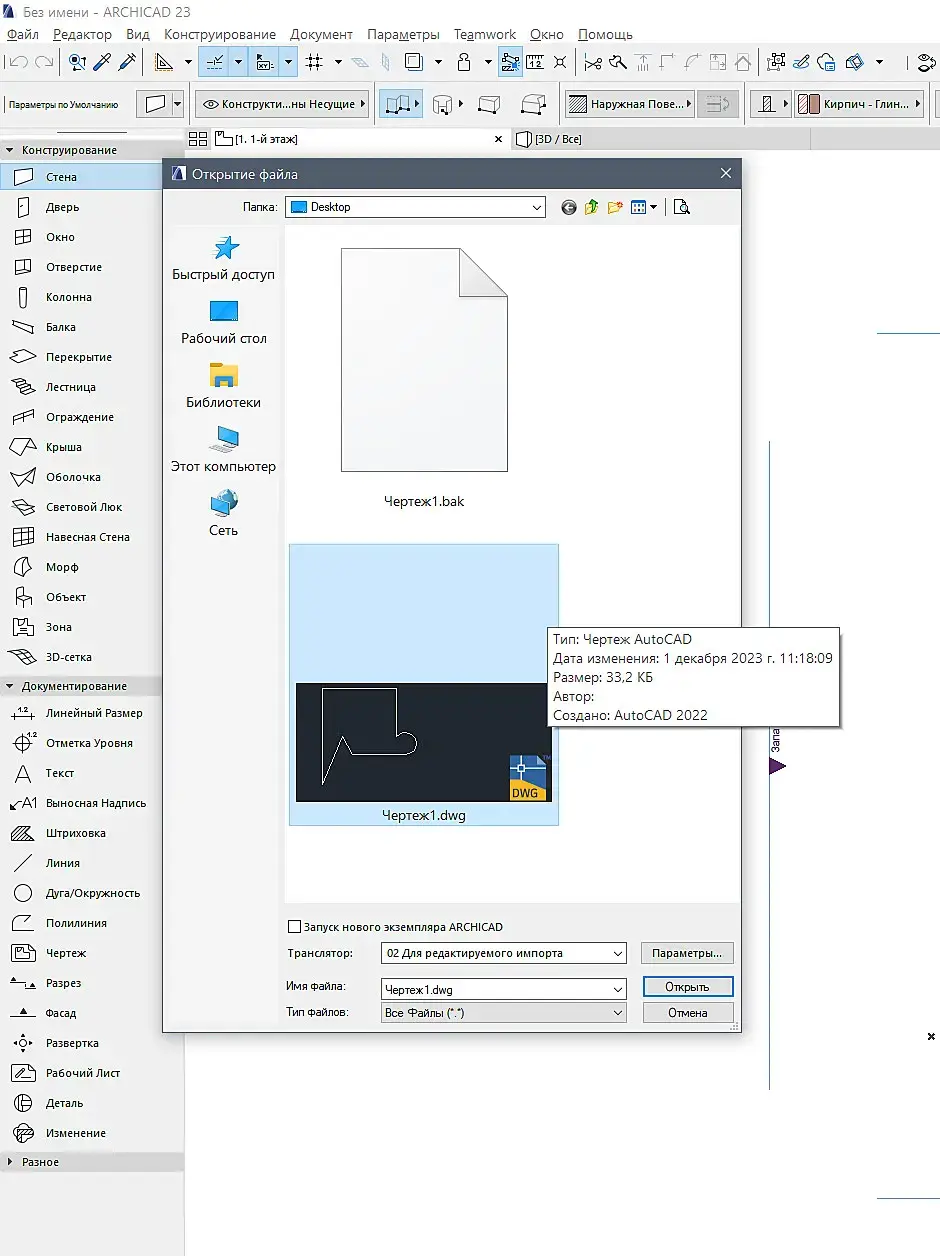940x1256 pixels.
Task: Collapse the Документирование toolbox section
Action: coord(10,686)
